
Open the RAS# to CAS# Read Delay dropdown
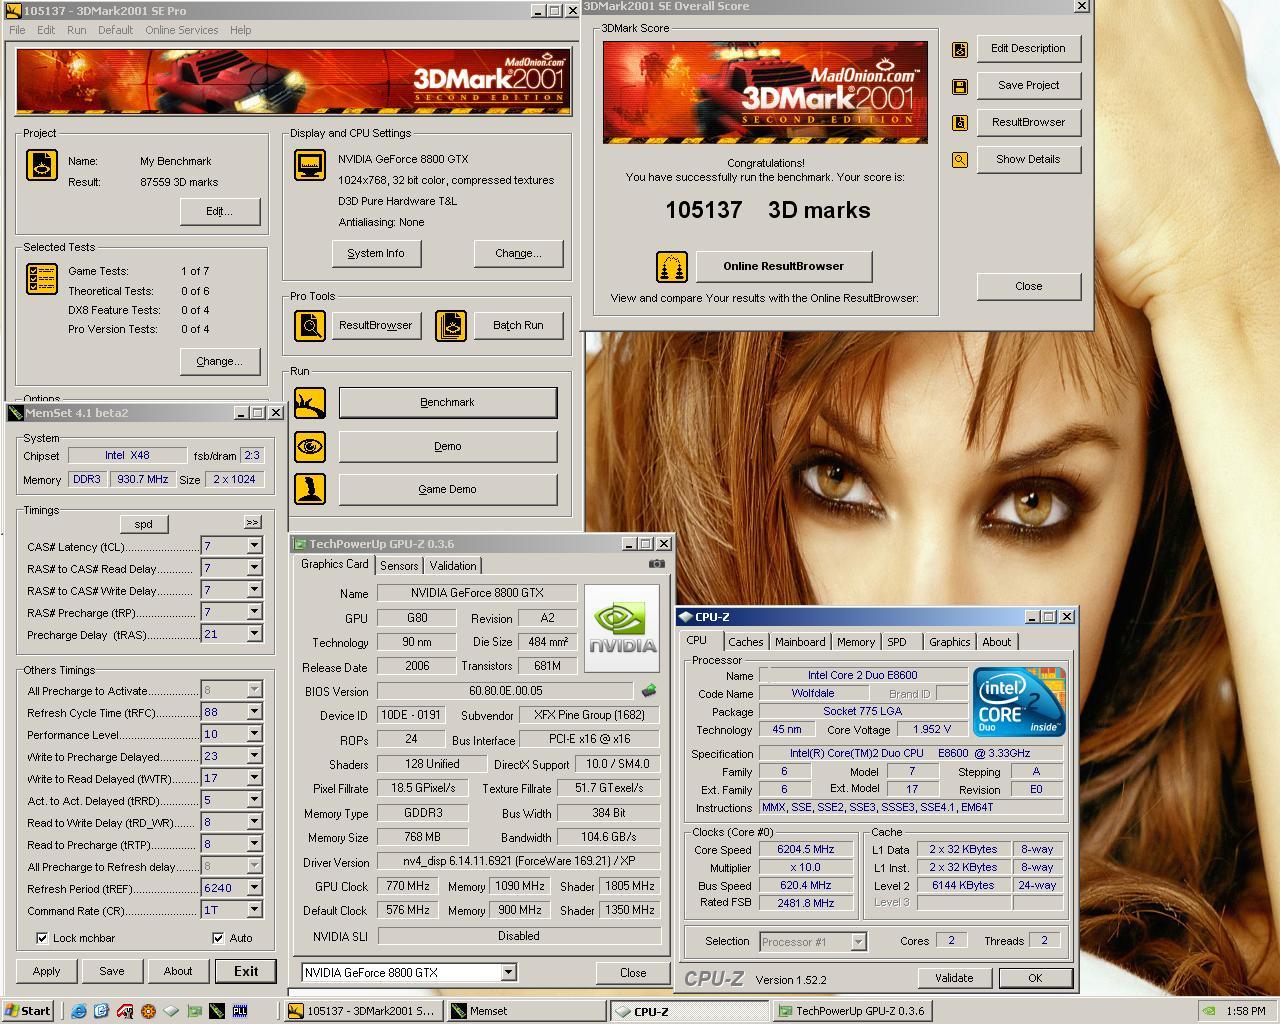pos(254,568)
